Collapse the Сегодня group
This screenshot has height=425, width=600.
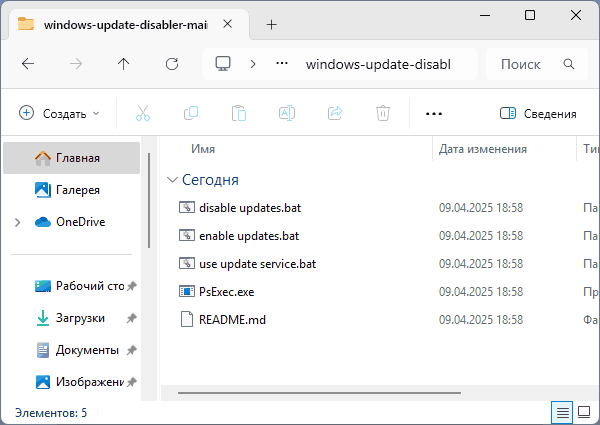[x=173, y=179]
